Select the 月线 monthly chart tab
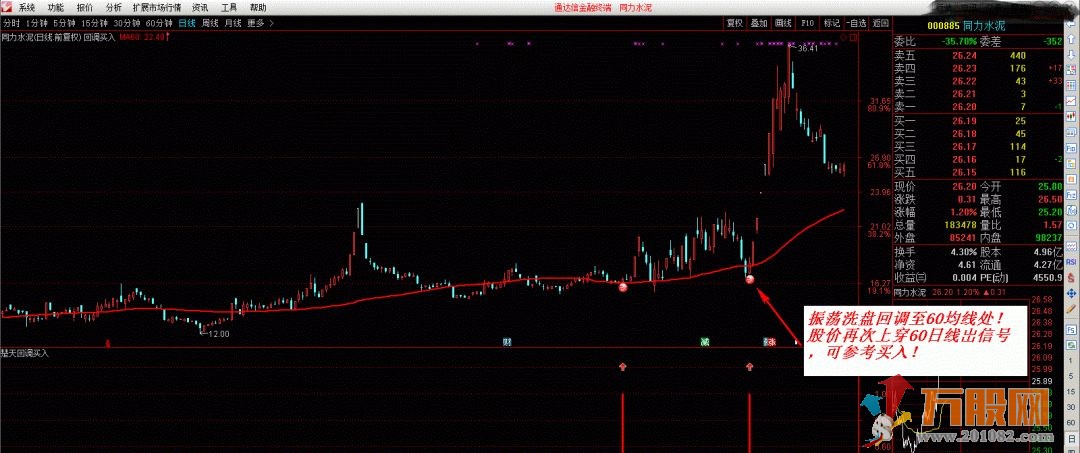1080x453 pixels. pos(233,23)
